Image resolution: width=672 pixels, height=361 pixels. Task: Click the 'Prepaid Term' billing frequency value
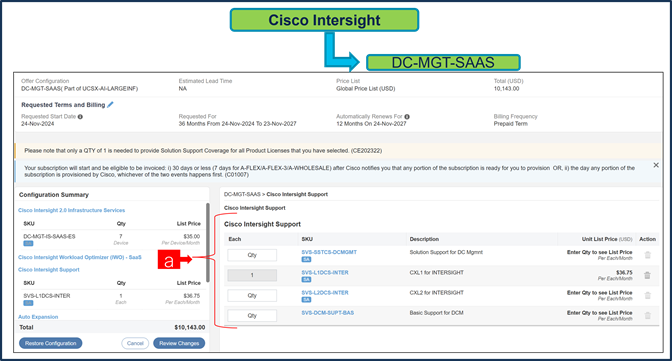[x=510, y=123]
